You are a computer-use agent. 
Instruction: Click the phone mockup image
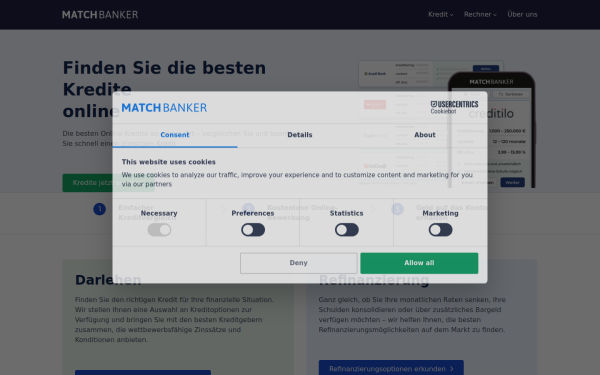coord(492,130)
